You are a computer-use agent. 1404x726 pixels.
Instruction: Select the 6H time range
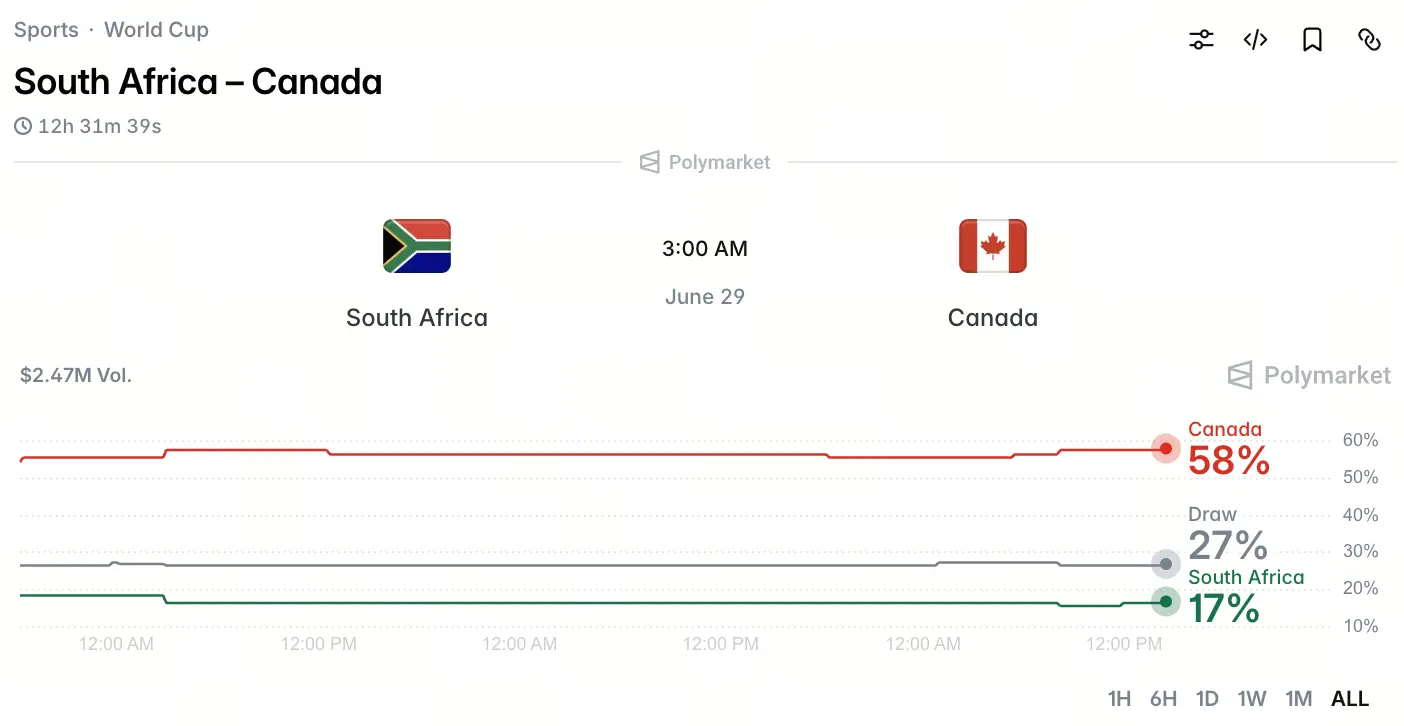point(1163,698)
